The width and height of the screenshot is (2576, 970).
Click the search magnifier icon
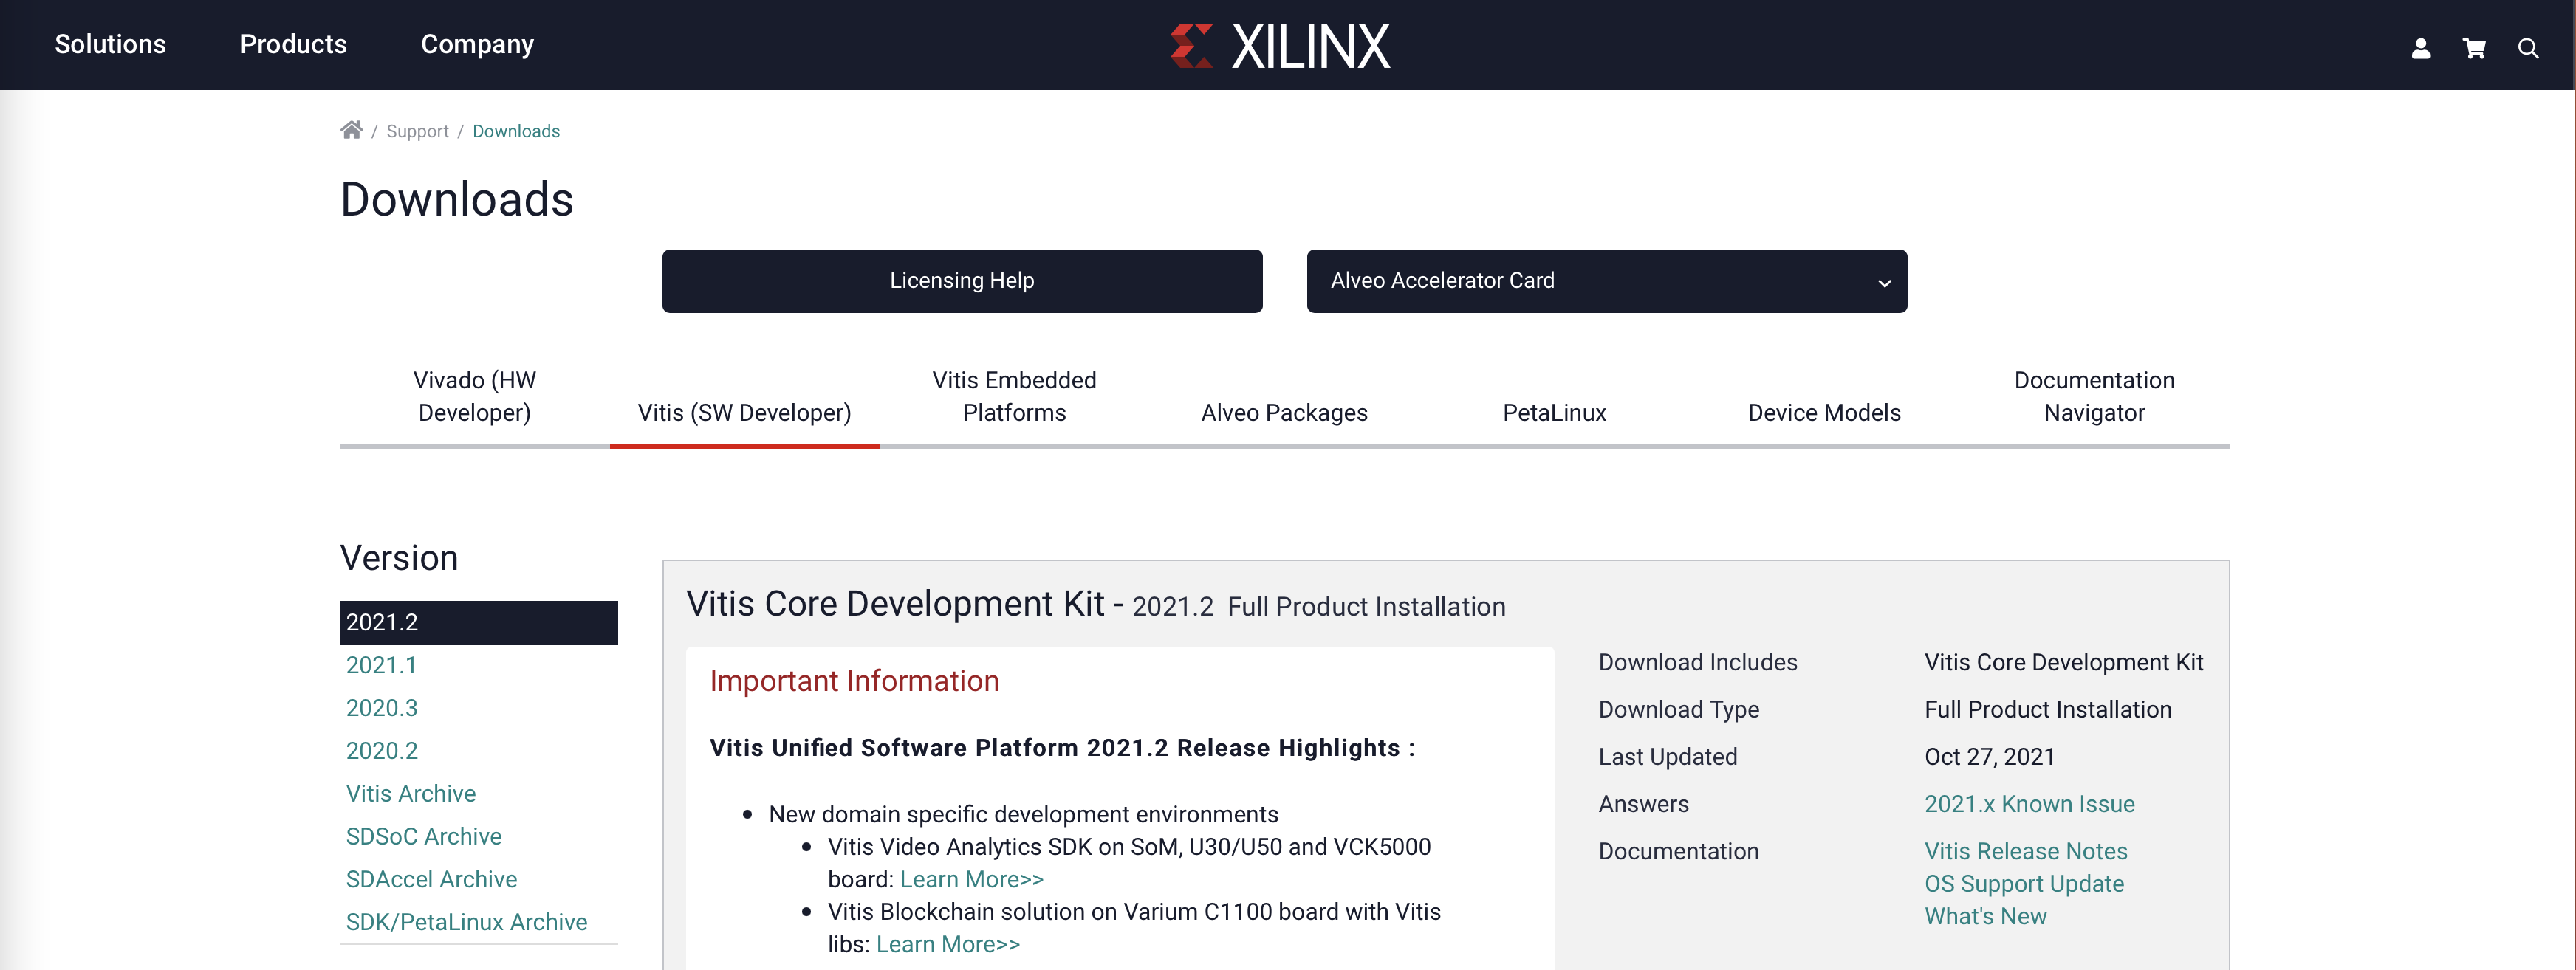pos(2528,48)
